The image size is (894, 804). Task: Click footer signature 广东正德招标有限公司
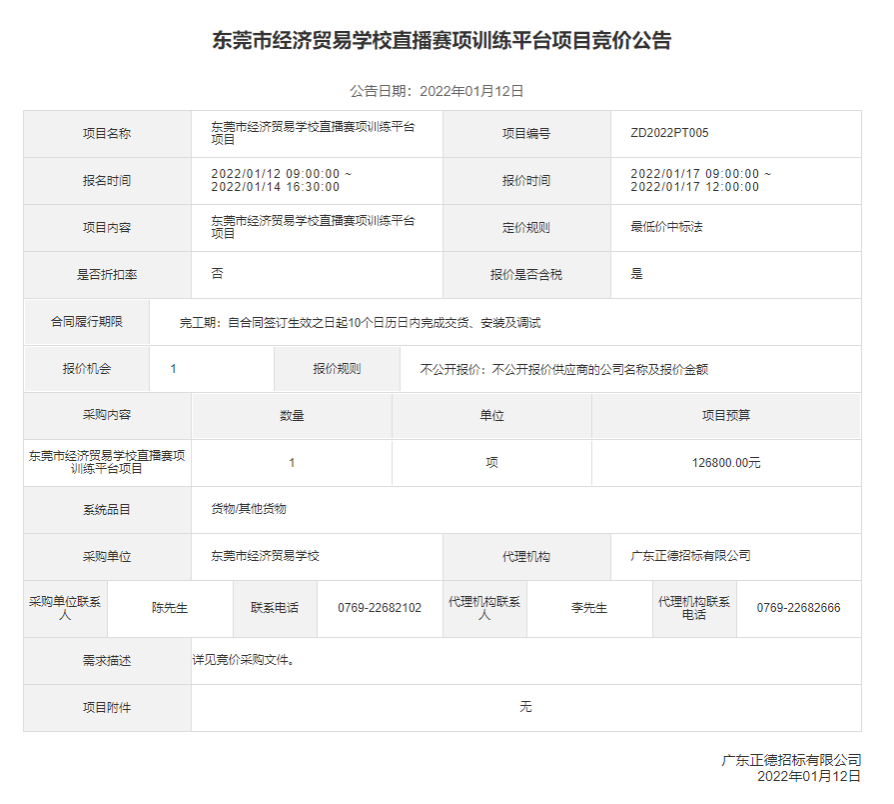[x=791, y=760]
